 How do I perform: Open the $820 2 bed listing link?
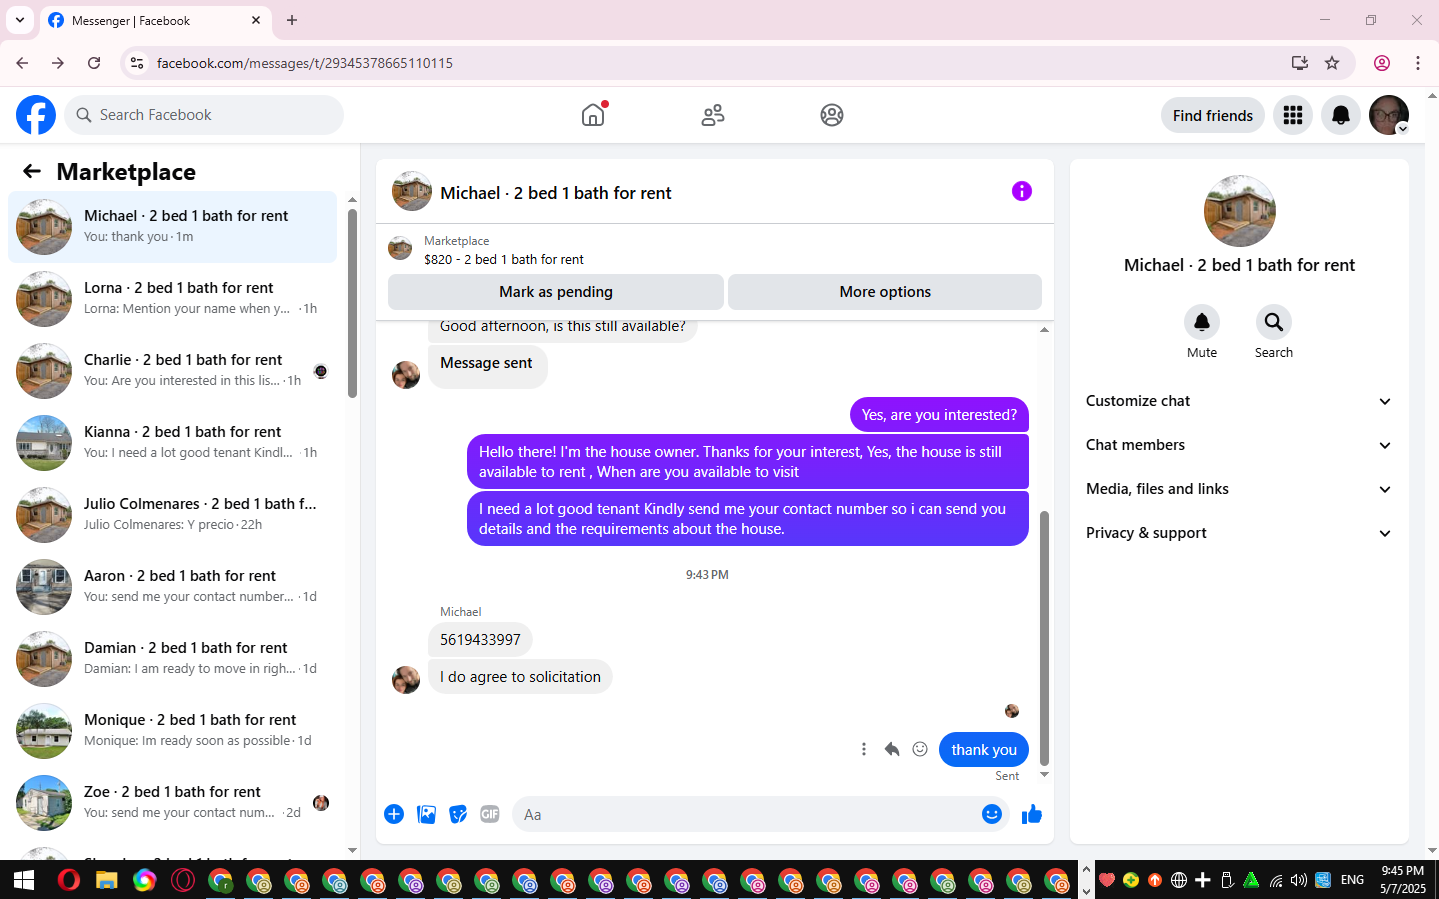[504, 259]
